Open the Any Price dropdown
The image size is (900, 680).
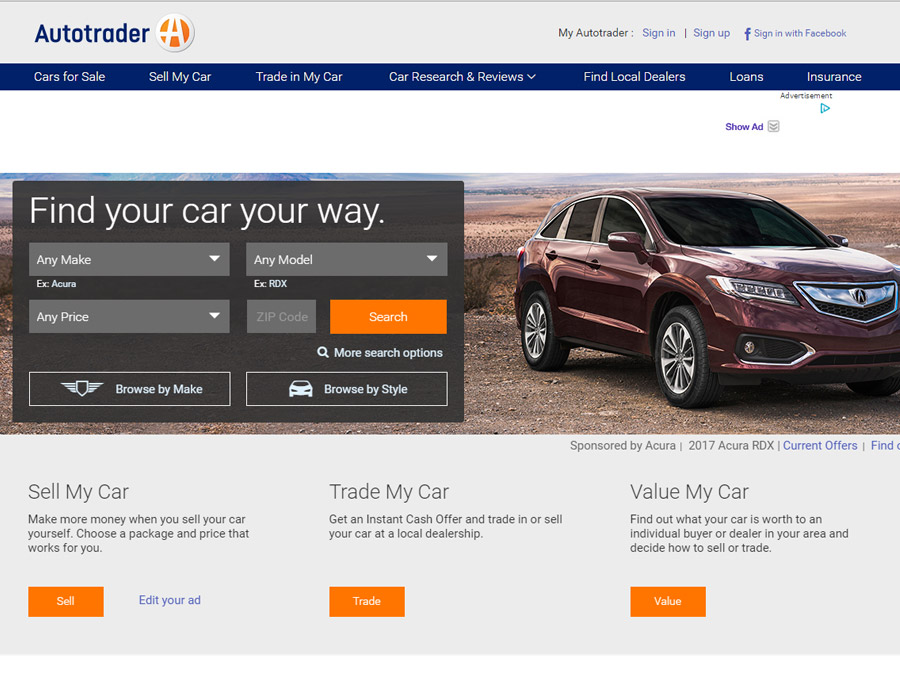coord(129,316)
